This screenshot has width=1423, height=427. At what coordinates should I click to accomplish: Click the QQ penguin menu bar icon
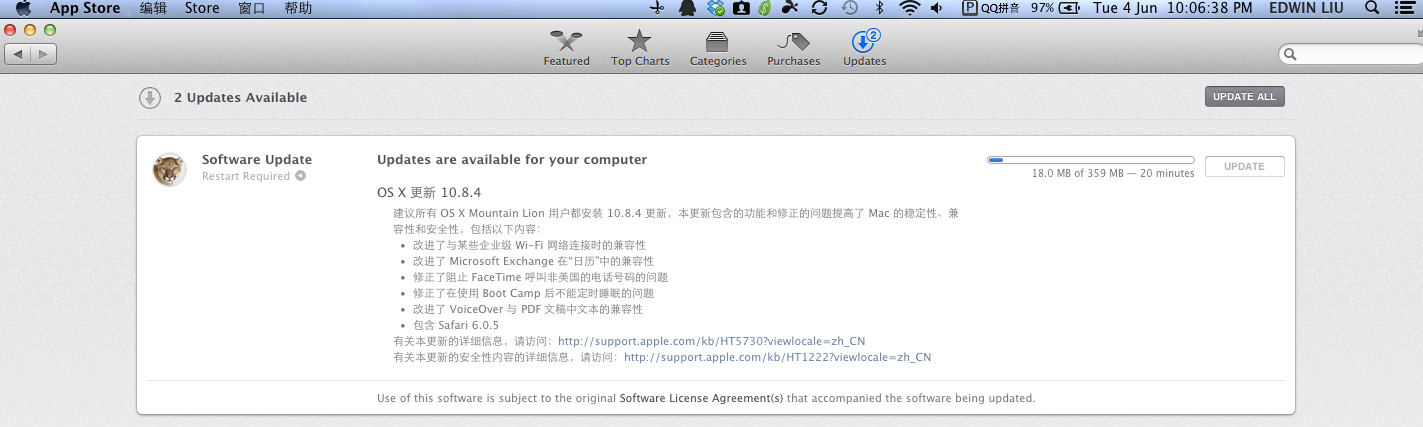coord(687,8)
